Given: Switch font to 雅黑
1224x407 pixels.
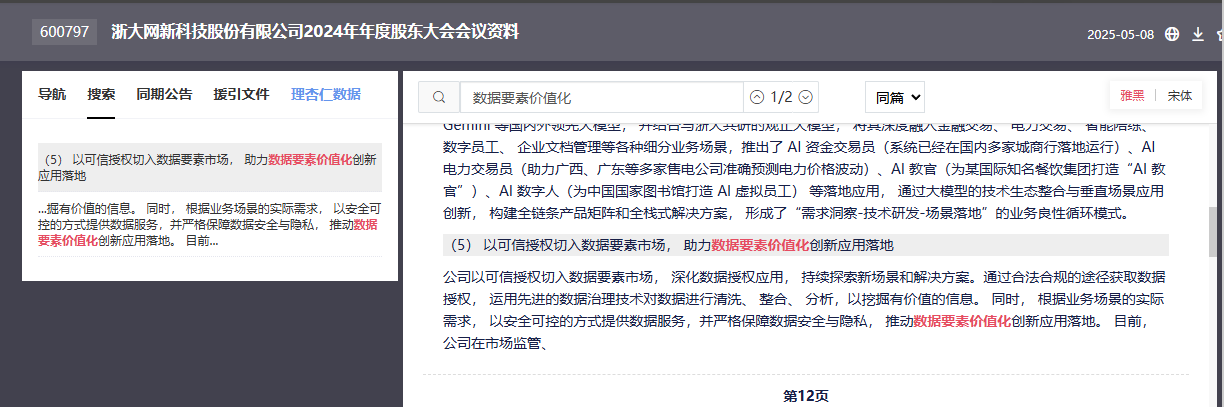Looking at the screenshot, I should pos(1132,96).
